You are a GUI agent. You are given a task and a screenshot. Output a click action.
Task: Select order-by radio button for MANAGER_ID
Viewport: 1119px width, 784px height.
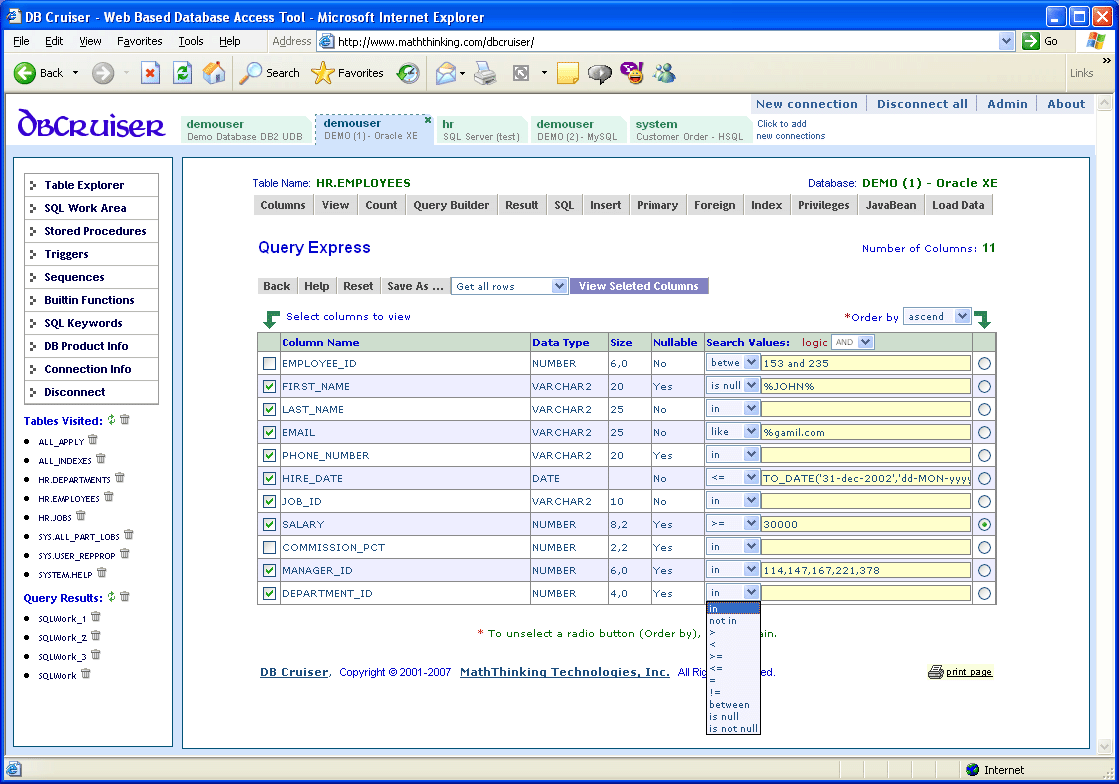click(x=984, y=571)
